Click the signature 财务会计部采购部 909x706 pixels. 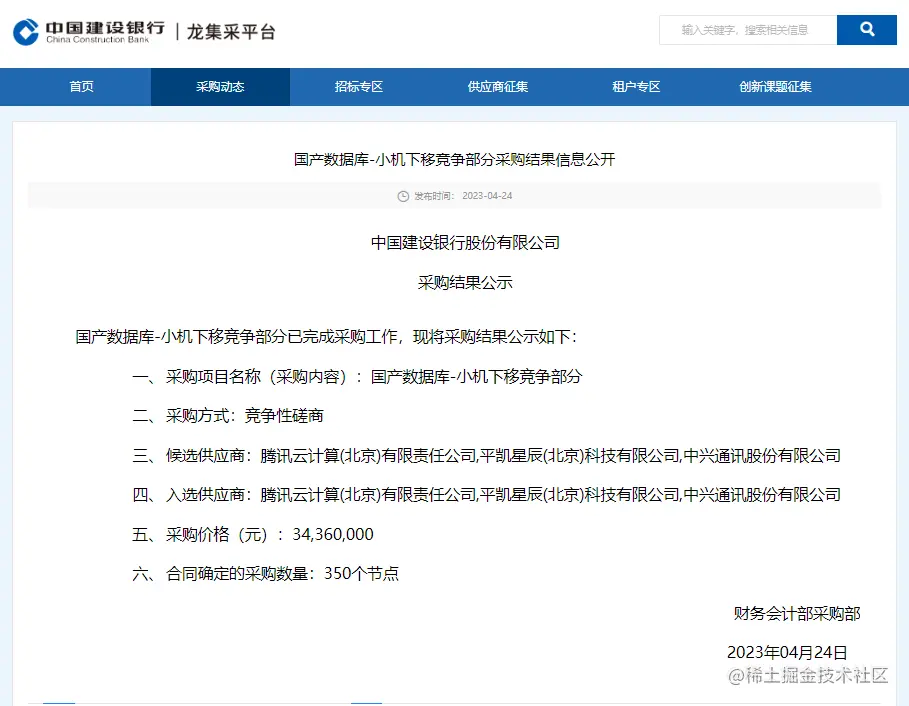tap(797, 613)
